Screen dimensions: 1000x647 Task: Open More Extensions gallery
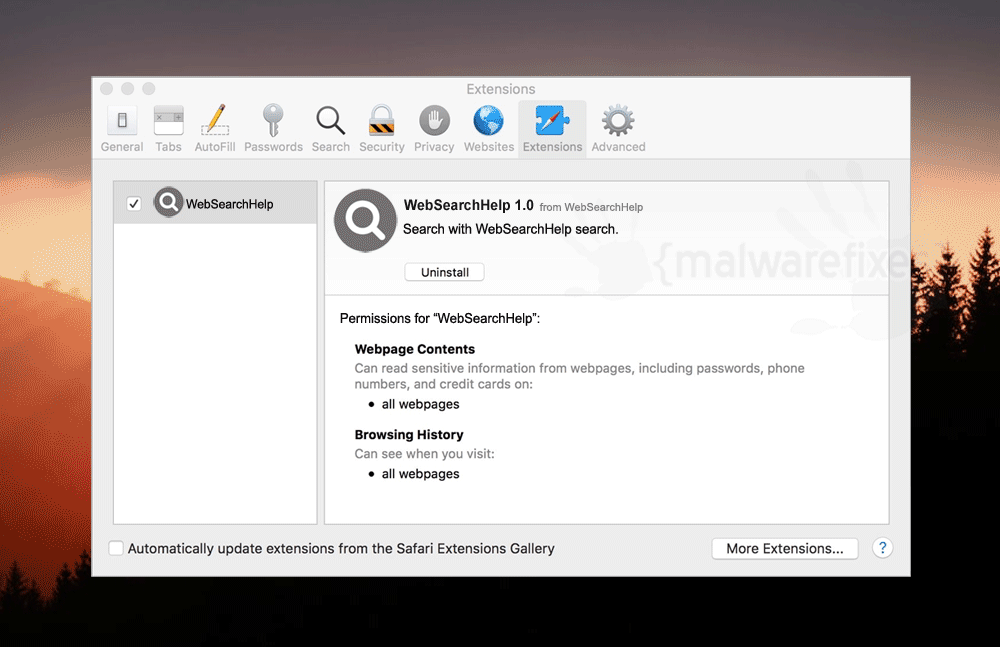784,548
